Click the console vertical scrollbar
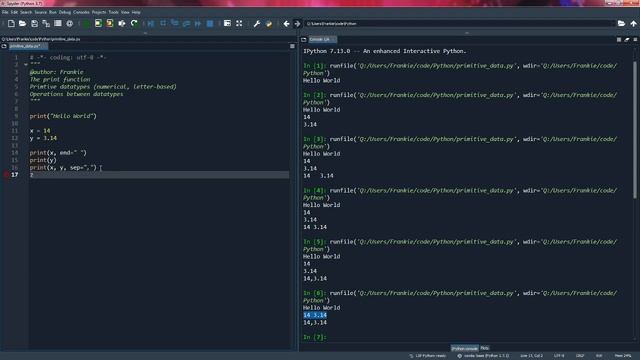The image size is (640, 360). tap(635, 130)
